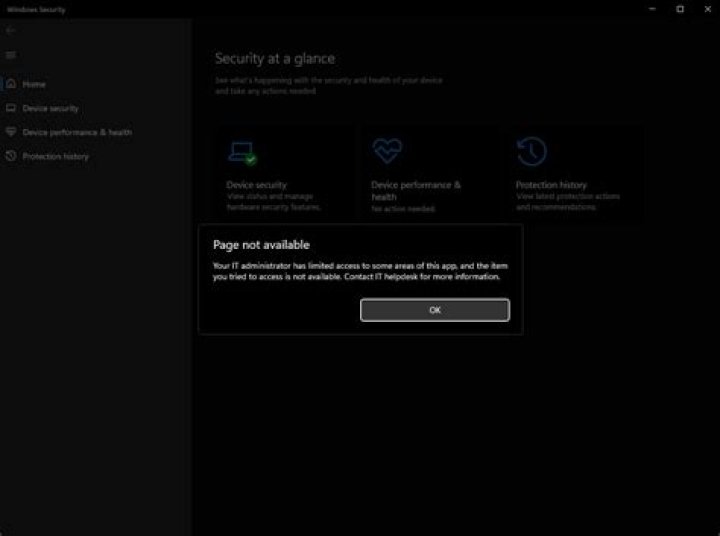Click the Protection history tile title
720x536 pixels.
tap(551, 185)
